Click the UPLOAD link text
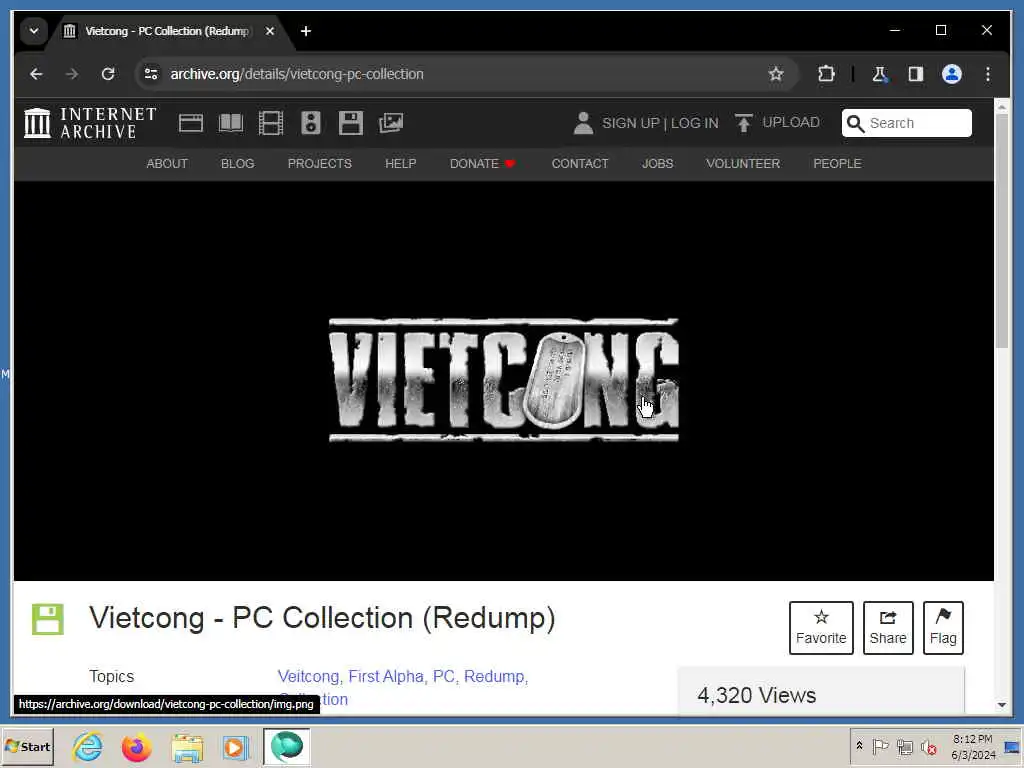1024x768 pixels. 791,122
